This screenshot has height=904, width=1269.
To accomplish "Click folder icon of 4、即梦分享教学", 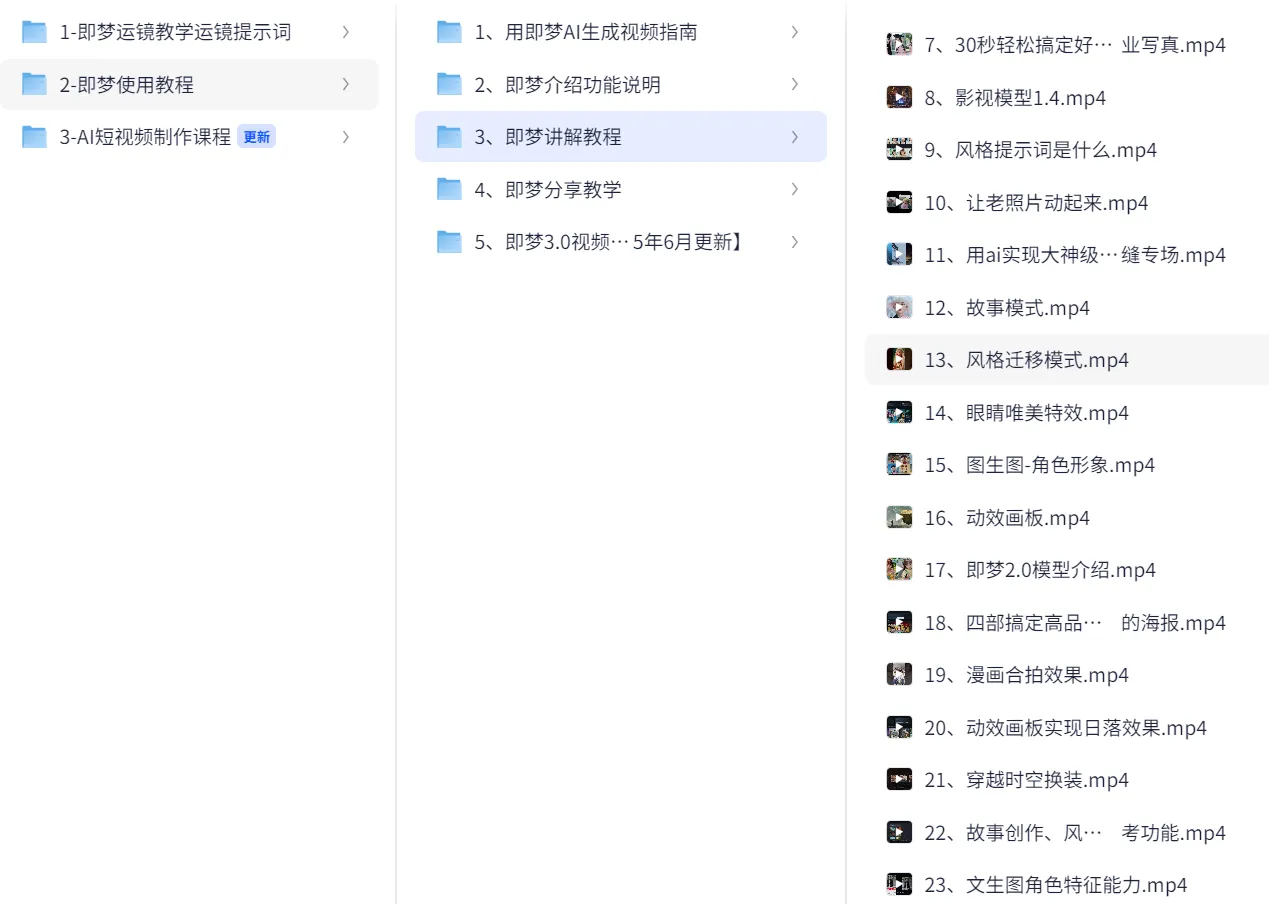I will tap(449, 189).
